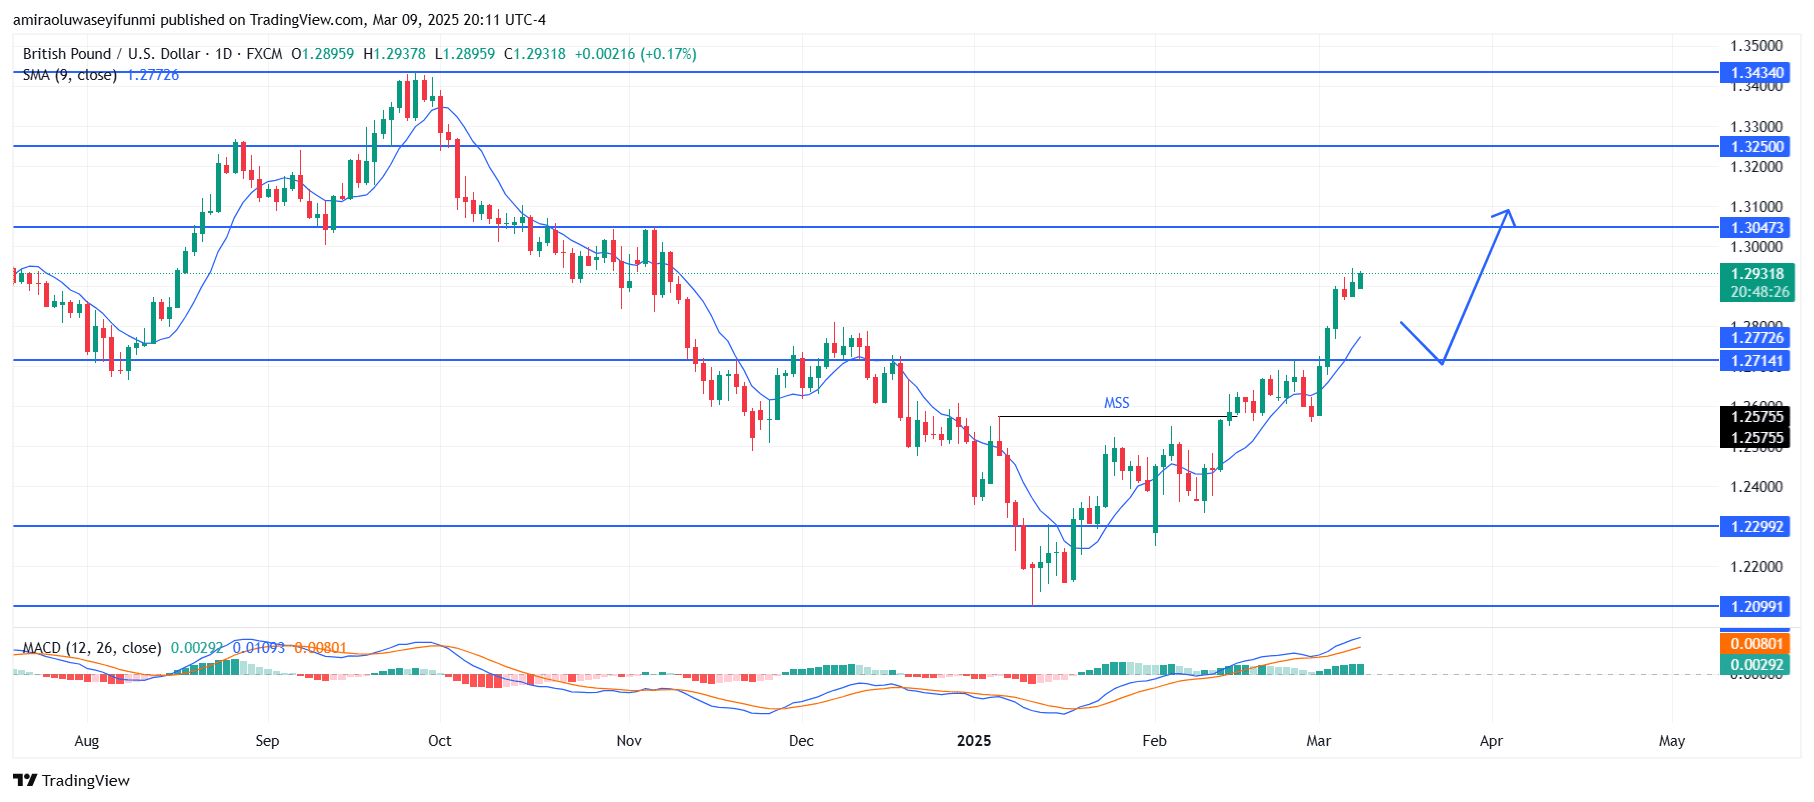Click the 1.27141 price level label
This screenshot has height=802, width=1814.
[x=1755, y=361]
